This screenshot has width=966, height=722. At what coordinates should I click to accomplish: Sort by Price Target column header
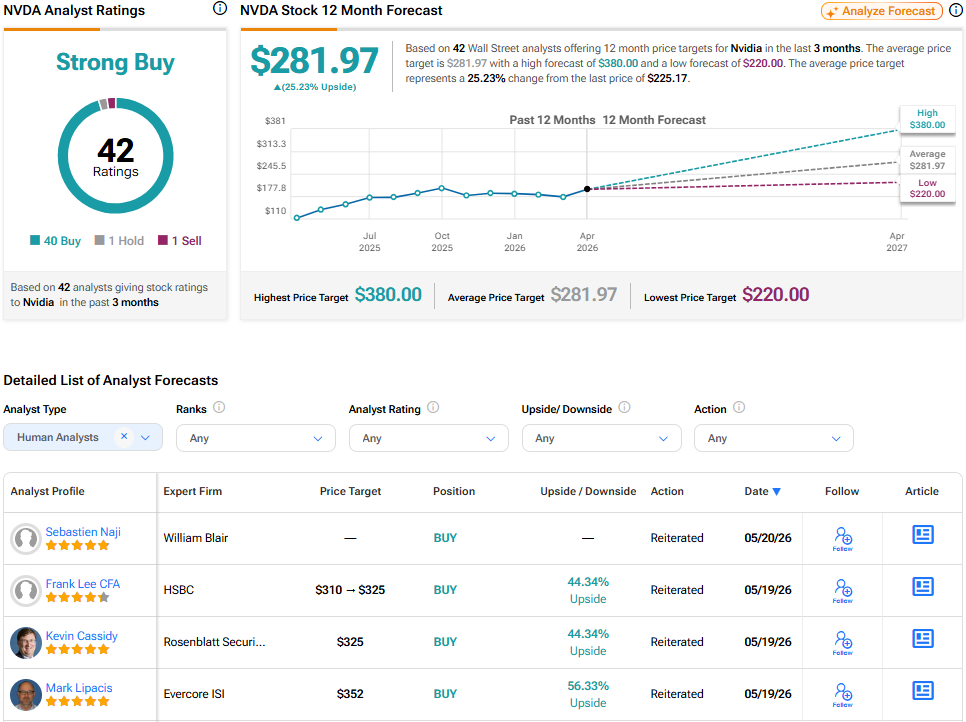point(350,492)
